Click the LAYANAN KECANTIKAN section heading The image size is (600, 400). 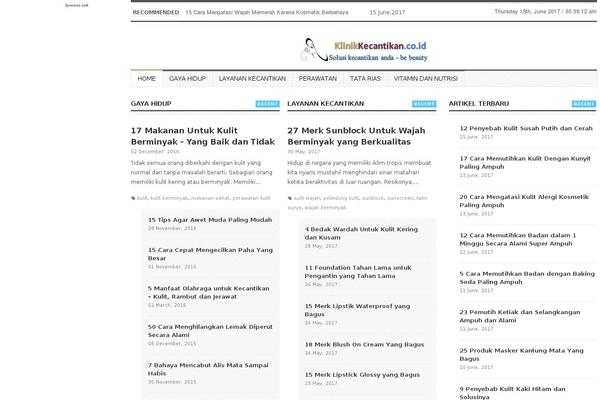click(x=326, y=103)
